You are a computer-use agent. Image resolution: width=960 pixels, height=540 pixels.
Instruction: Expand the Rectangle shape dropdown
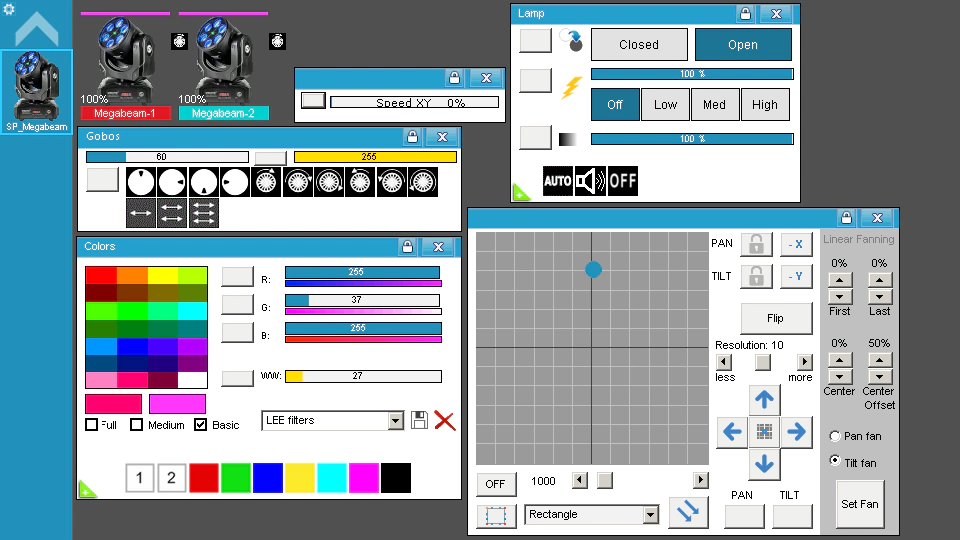coord(591,514)
